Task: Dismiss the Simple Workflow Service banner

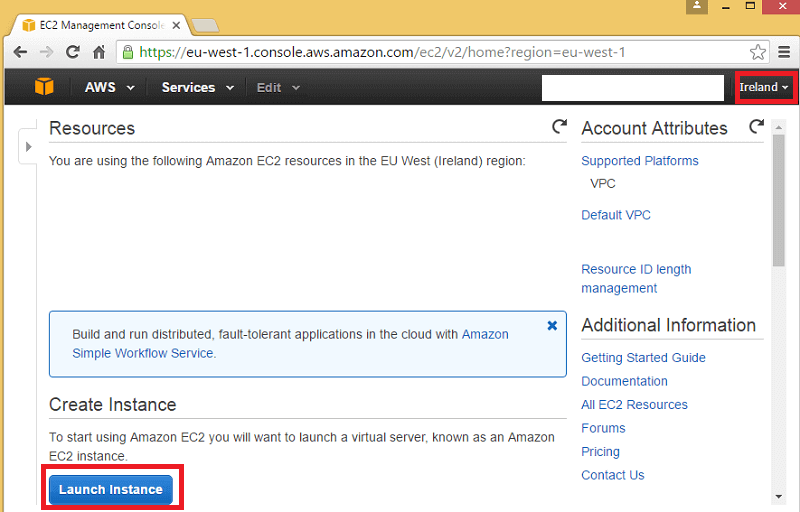Action: [x=552, y=325]
